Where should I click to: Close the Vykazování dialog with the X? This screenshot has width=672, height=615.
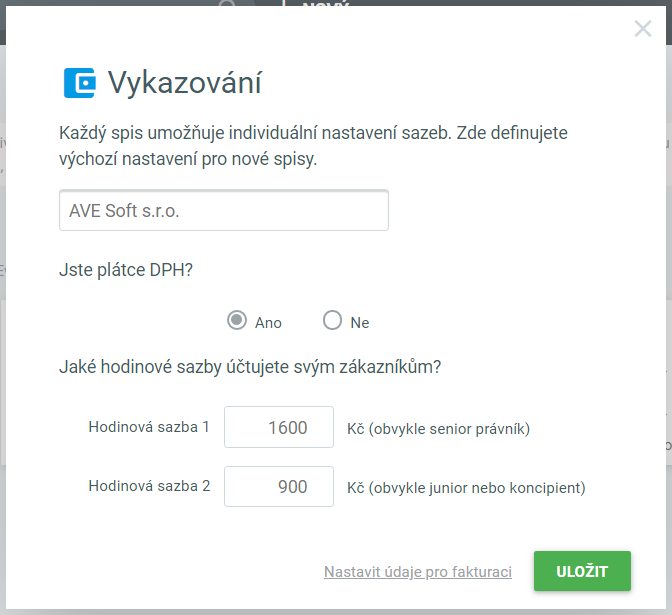(x=643, y=29)
